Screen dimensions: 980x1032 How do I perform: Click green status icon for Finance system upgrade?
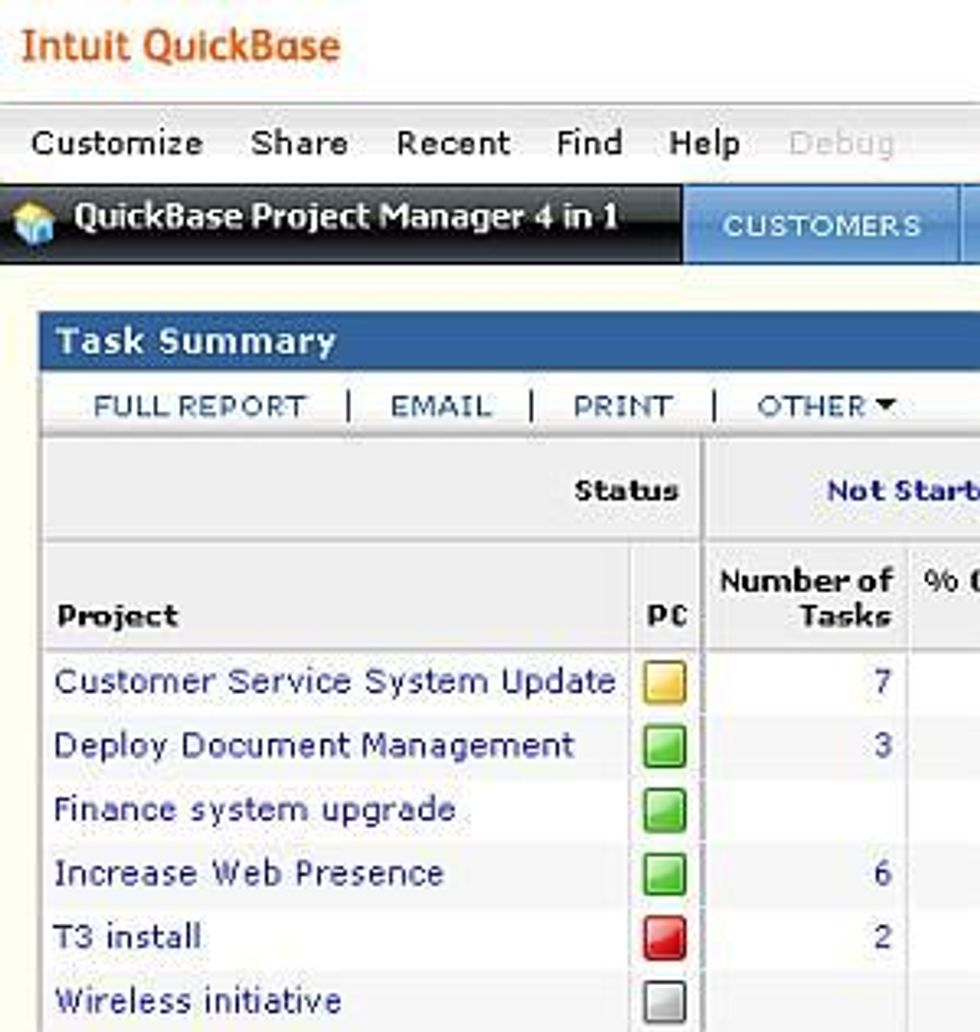click(x=665, y=810)
